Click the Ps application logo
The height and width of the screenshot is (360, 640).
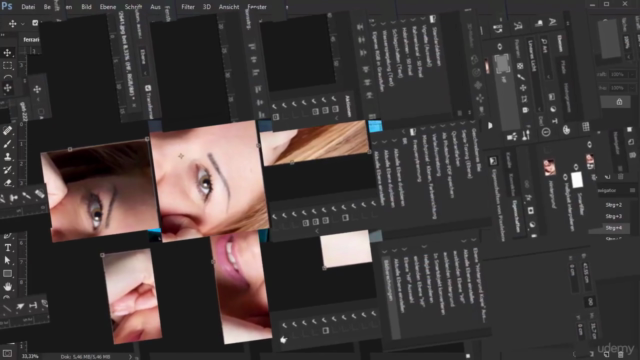[7, 6]
